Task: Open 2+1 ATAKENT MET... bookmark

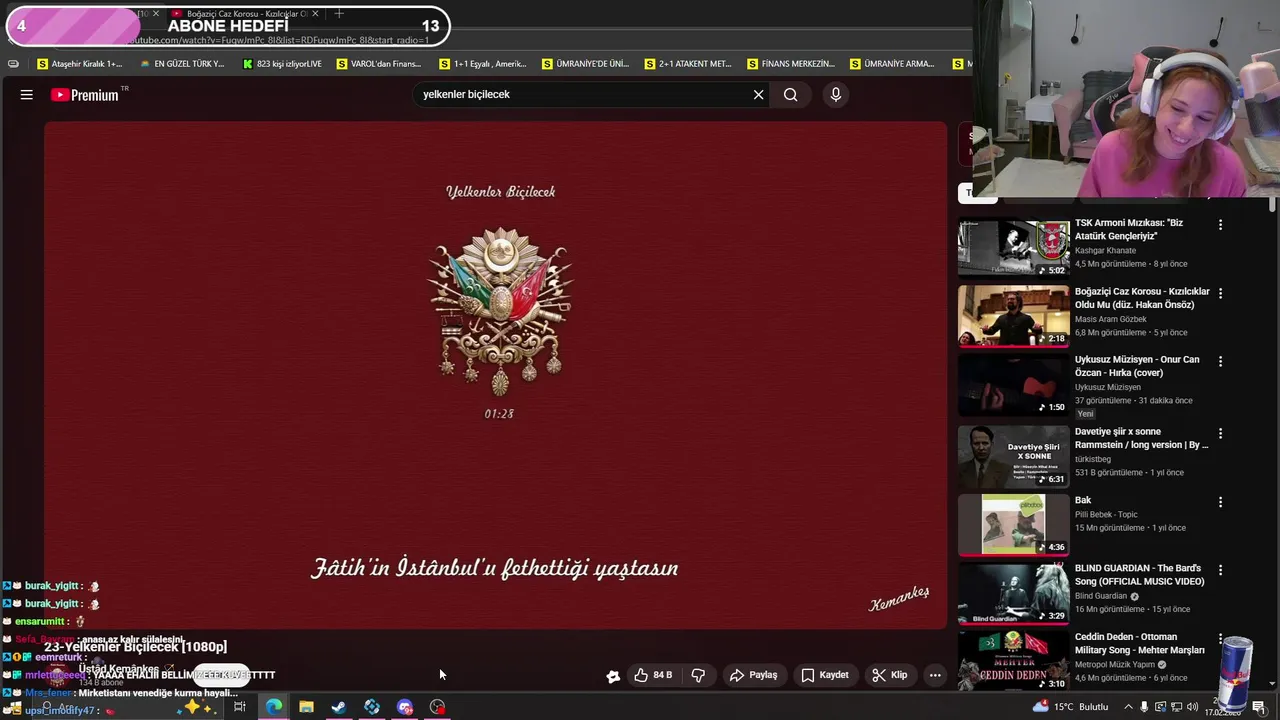Action: [x=688, y=64]
